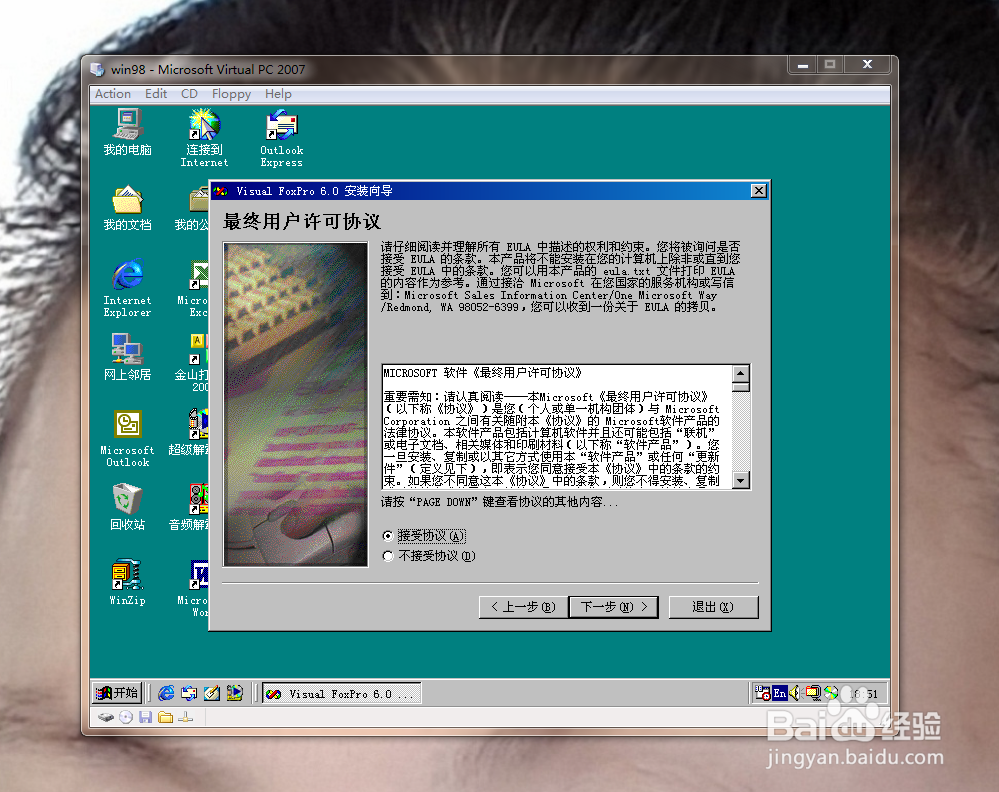Launch the Internet Explorer desktop icon
The width and height of the screenshot is (999, 792).
pyautogui.click(x=127, y=288)
